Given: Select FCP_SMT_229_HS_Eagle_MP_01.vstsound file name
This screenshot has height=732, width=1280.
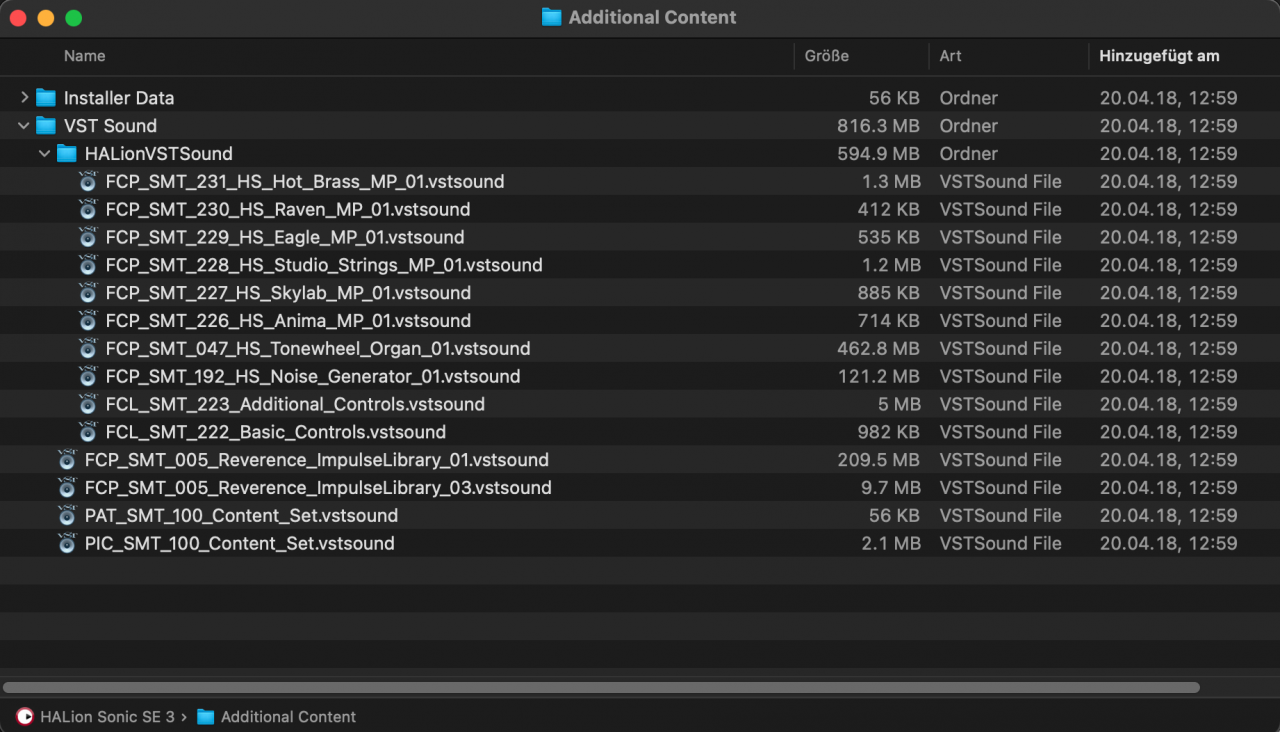Looking at the screenshot, I should coord(285,238).
